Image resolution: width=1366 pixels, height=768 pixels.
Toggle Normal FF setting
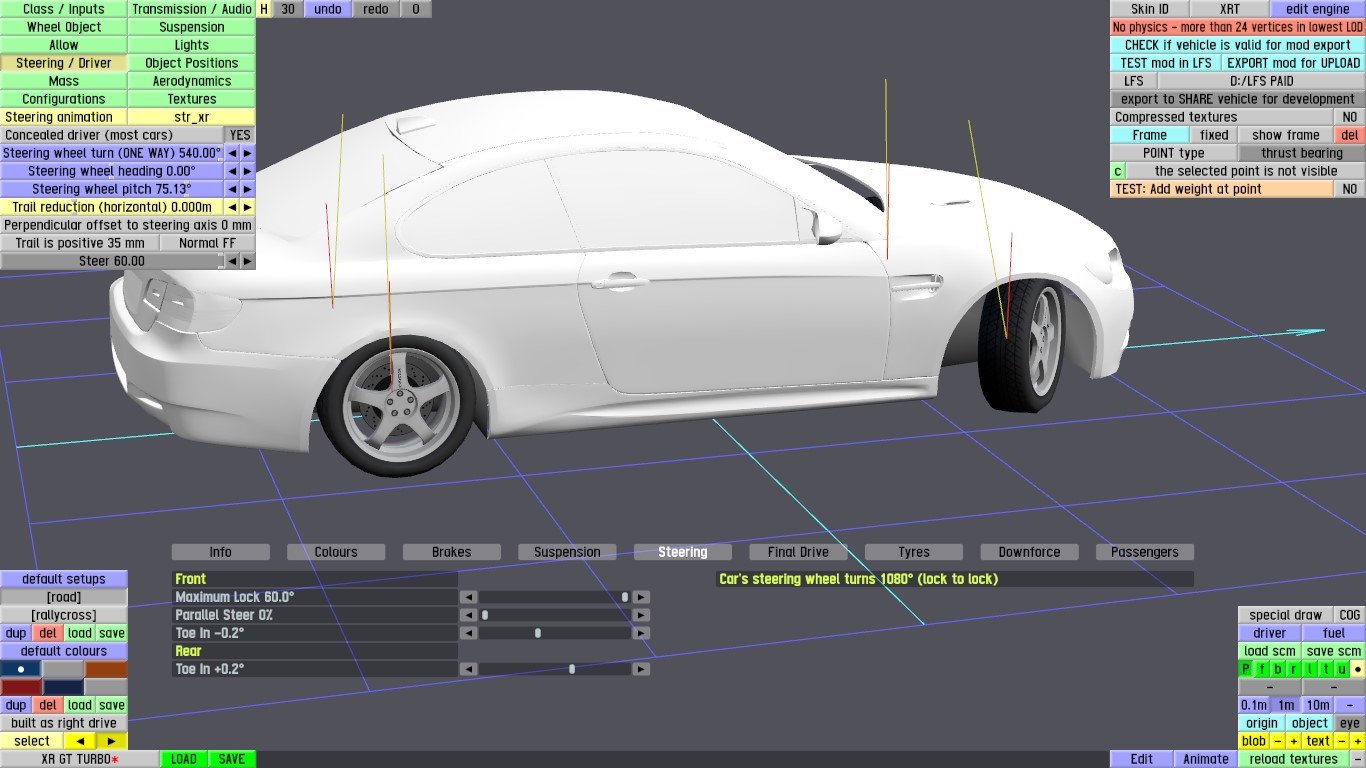(x=207, y=243)
